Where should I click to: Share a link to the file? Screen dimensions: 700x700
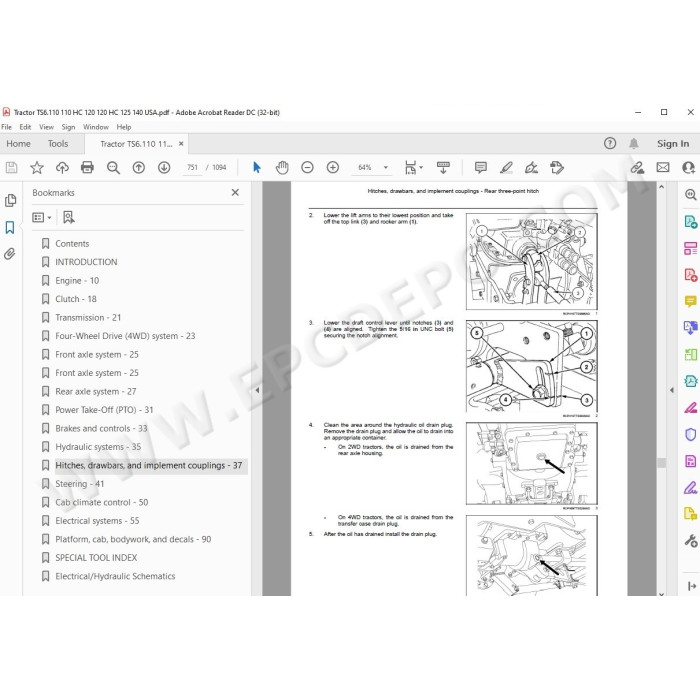click(637, 168)
